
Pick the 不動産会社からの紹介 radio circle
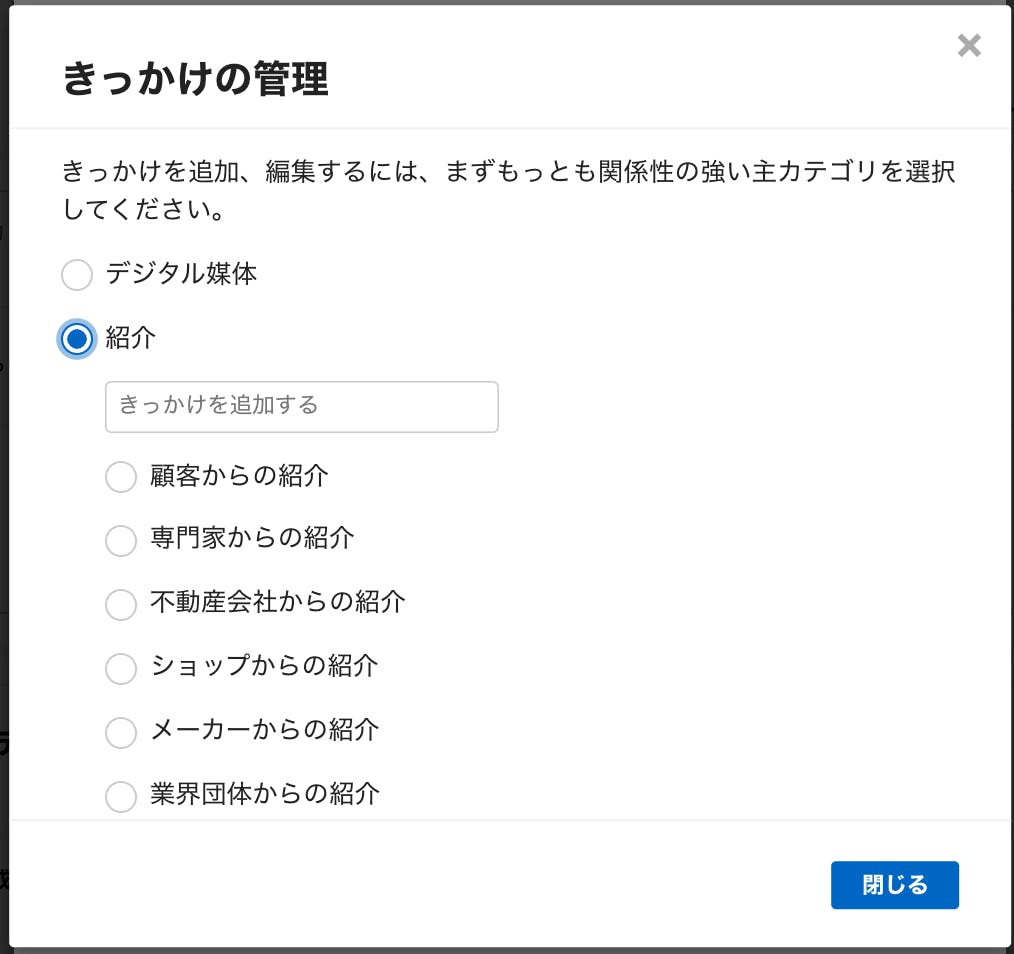[121, 605]
